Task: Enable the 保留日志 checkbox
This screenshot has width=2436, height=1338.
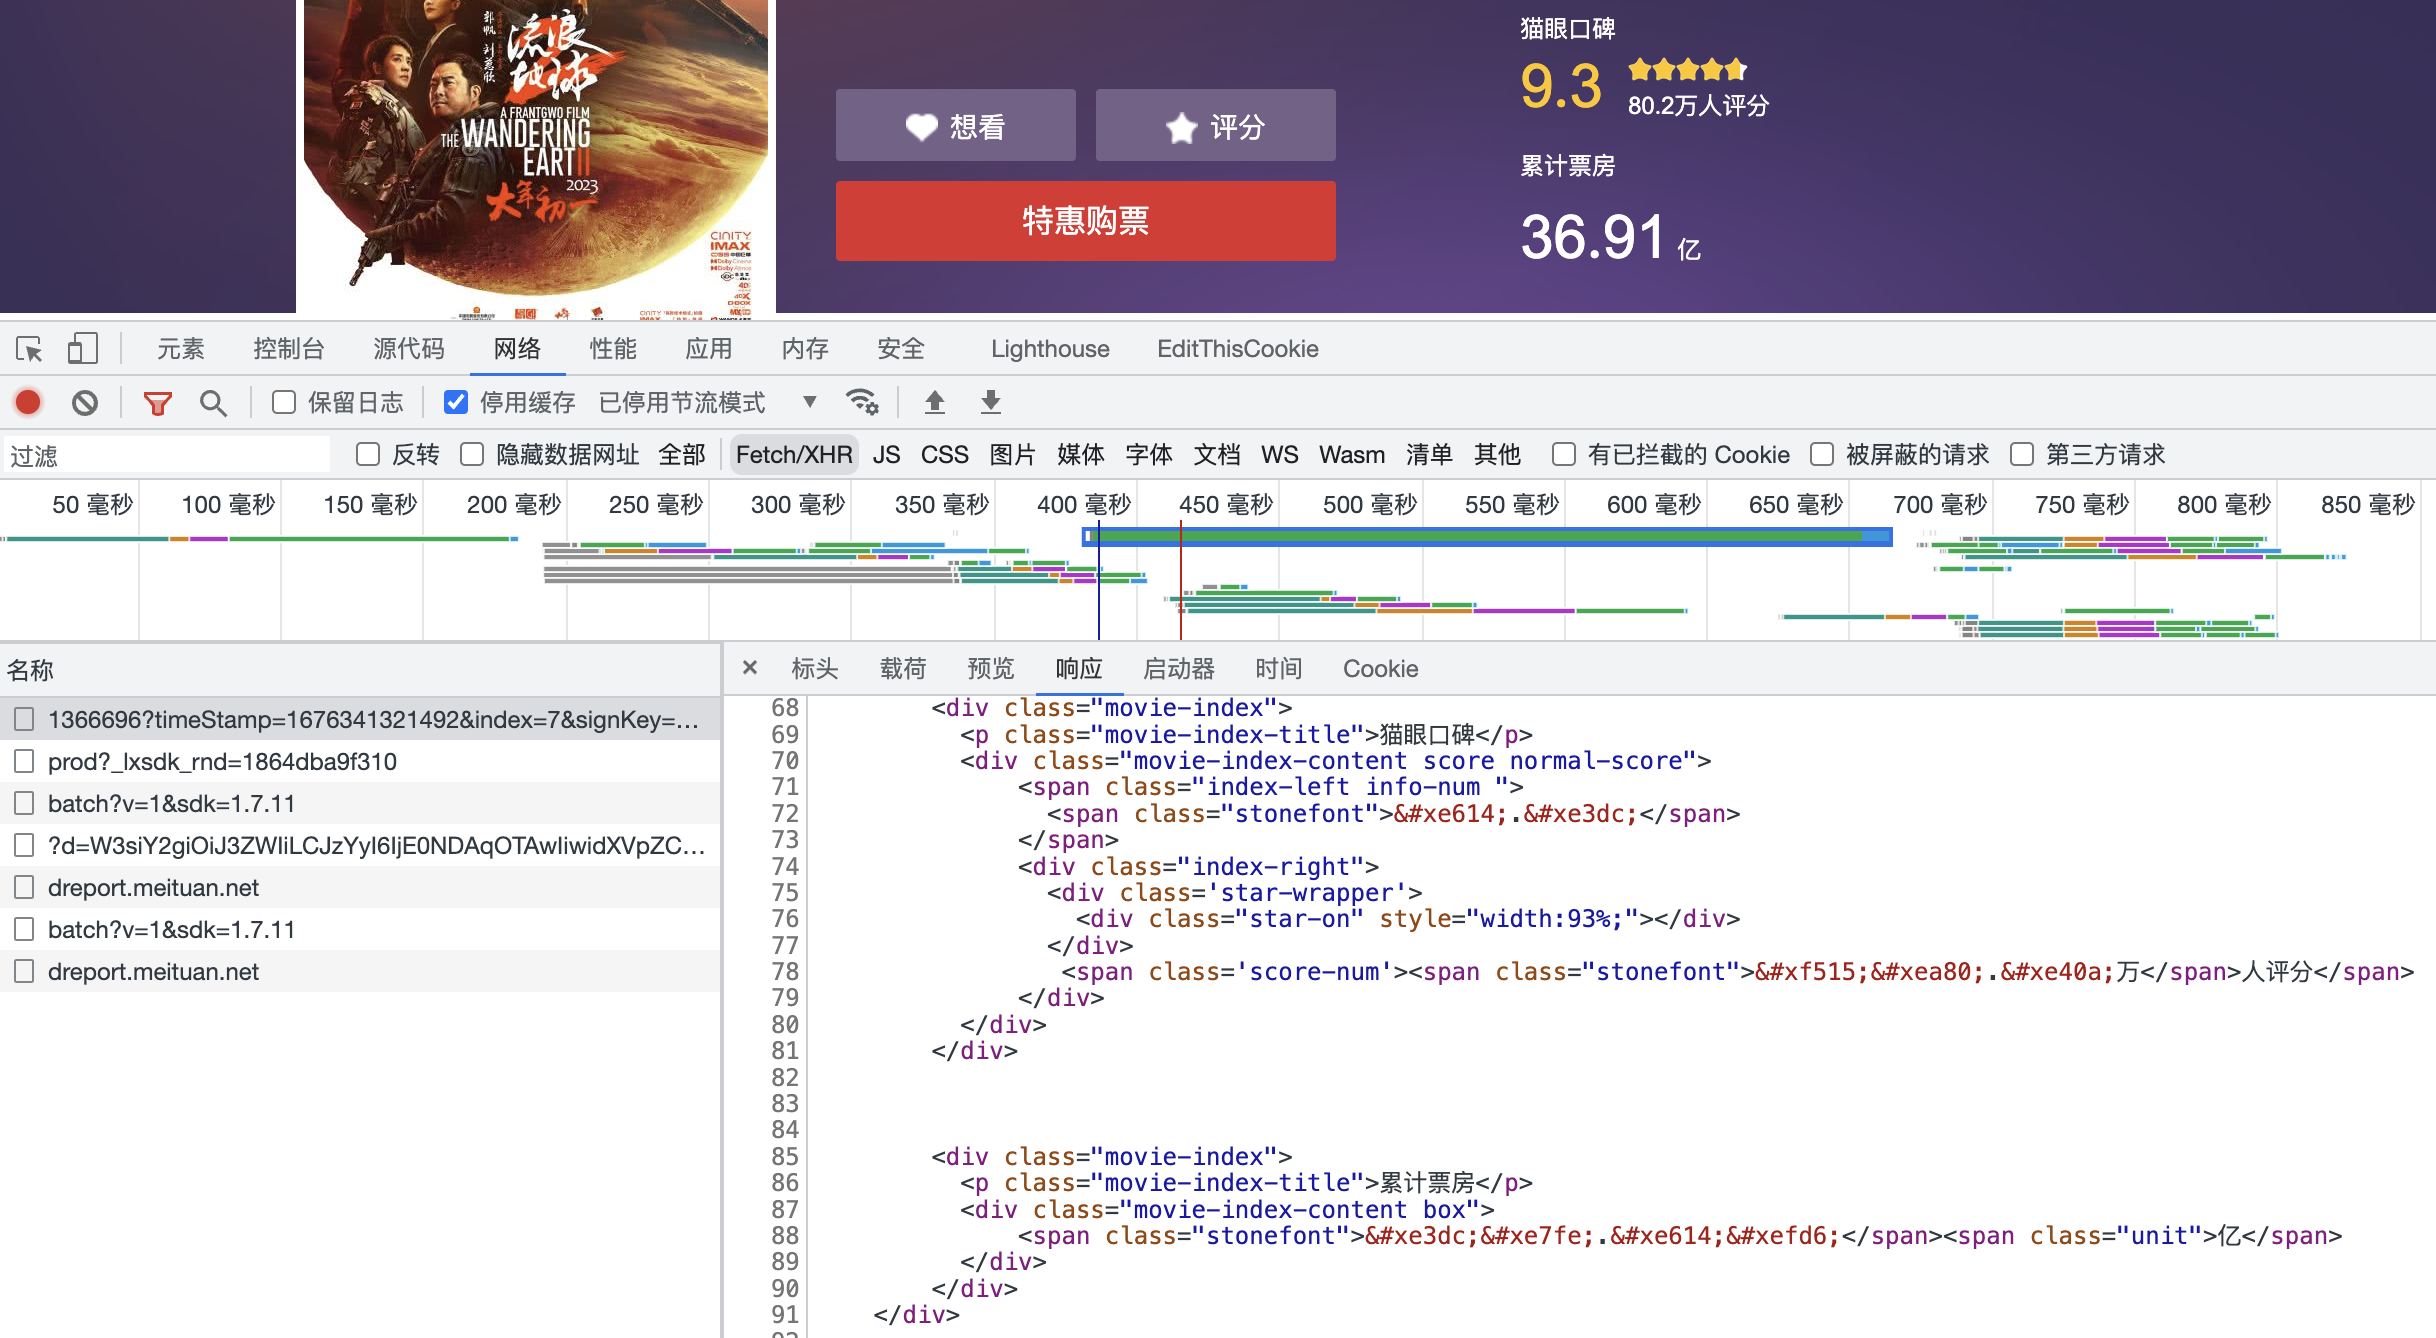Action: pyautogui.click(x=284, y=402)
